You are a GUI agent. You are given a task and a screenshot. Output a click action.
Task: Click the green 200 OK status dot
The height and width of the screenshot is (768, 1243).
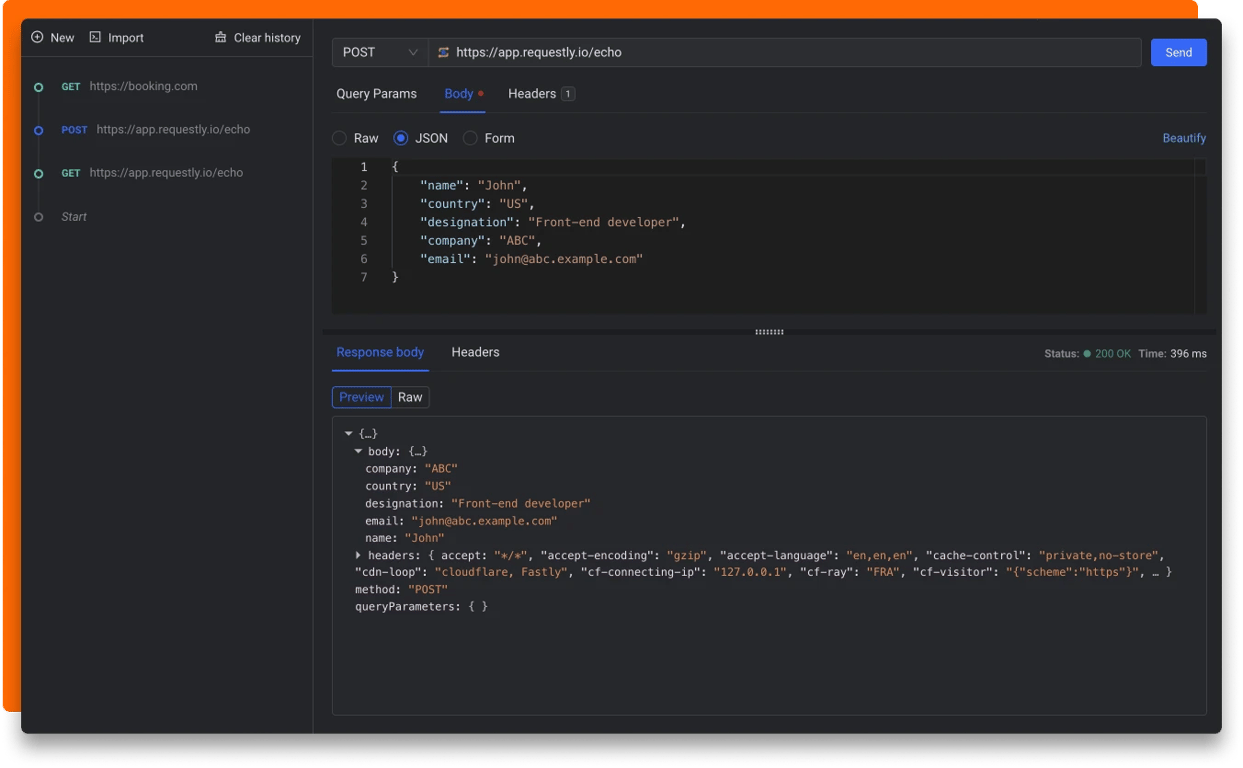(1087, 354)
